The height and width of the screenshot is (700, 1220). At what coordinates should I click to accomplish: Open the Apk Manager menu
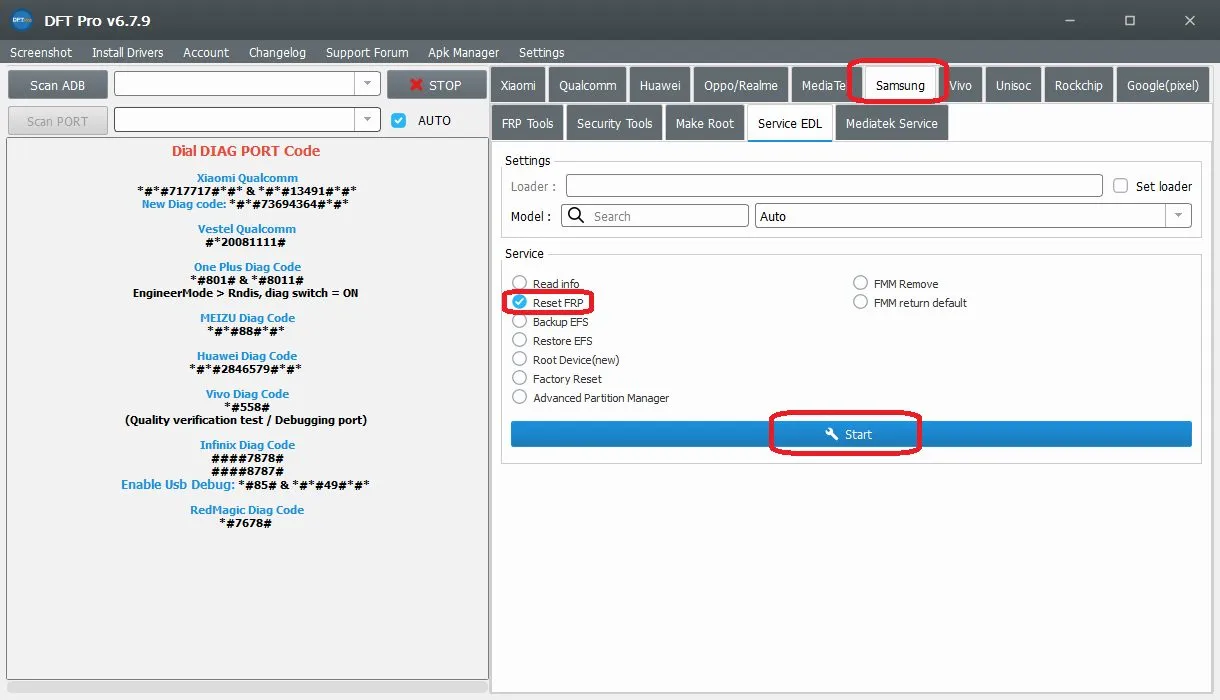463,52
